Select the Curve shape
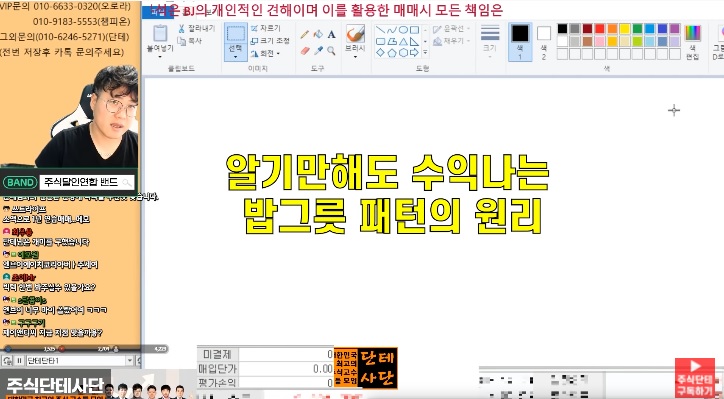The width and height of the screenshot is (724, 399). 392,30
